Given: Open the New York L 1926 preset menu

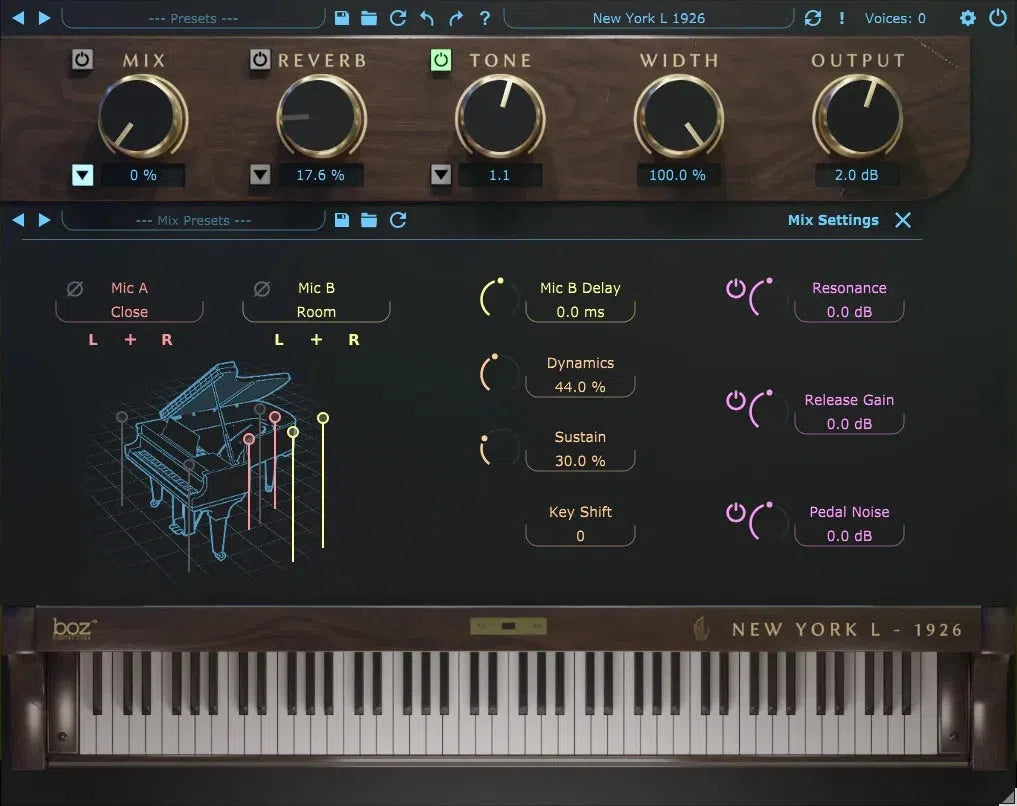Looking at the screenshot, I should tap(648, 17).
